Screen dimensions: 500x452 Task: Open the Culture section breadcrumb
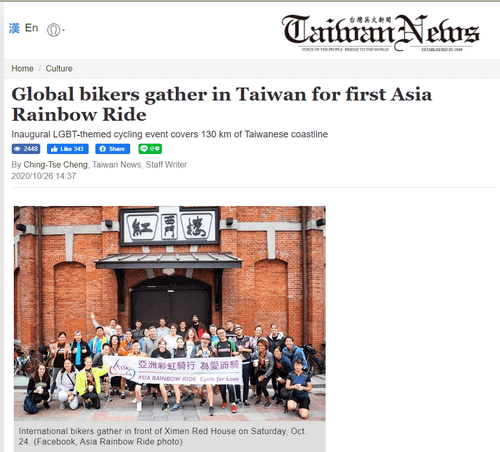59,68
